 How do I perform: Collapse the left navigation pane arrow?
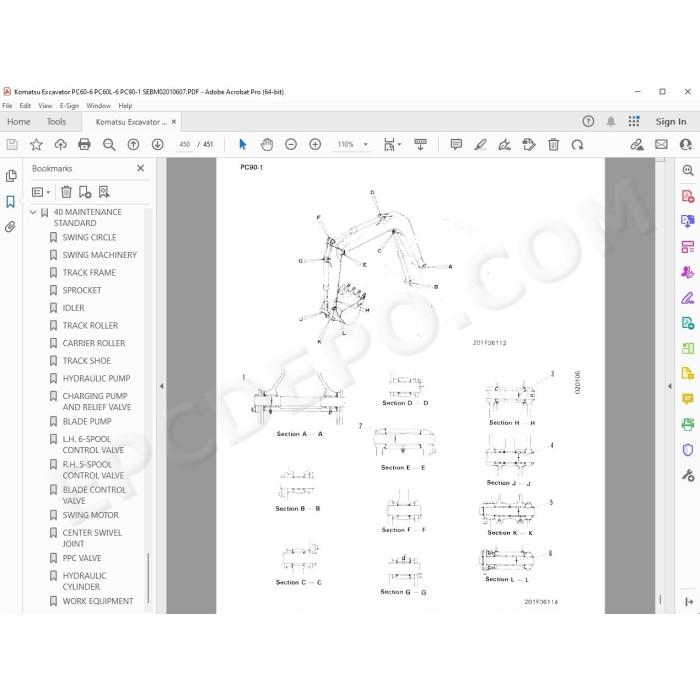(162, 386)
